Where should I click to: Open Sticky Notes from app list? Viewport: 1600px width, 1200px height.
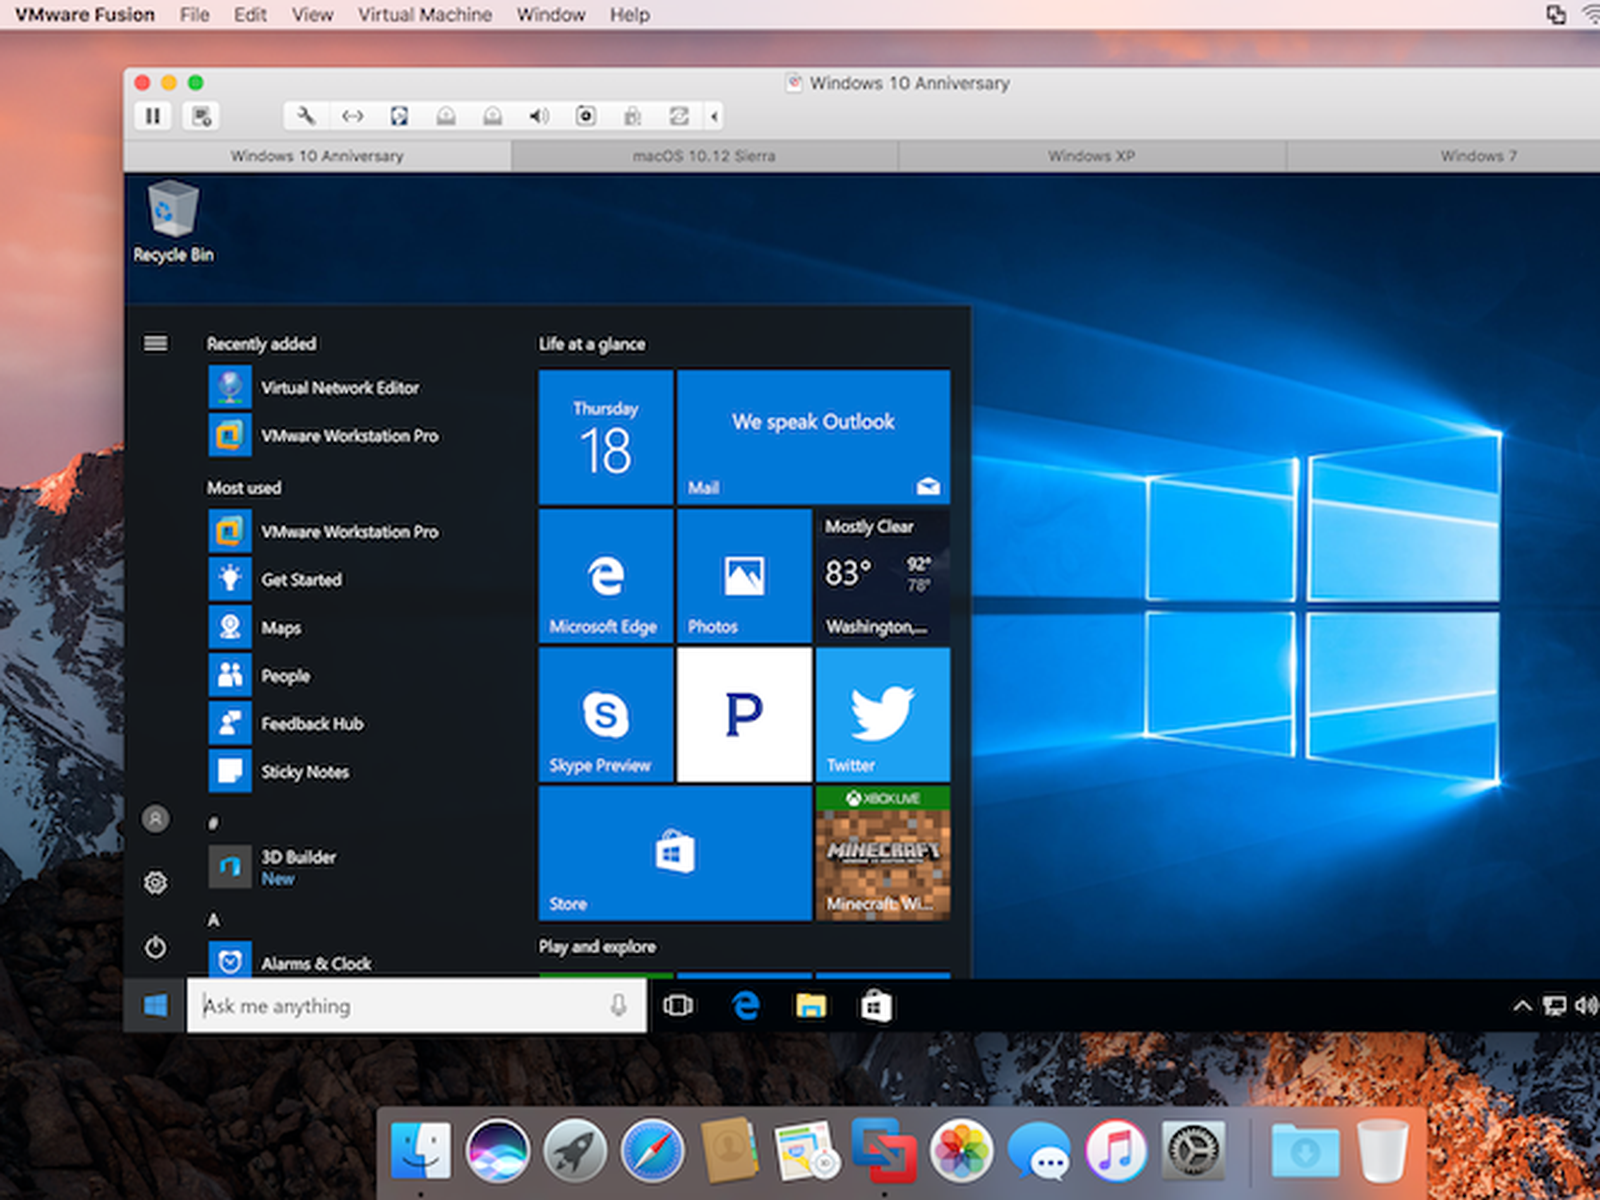tap(305, 772)
